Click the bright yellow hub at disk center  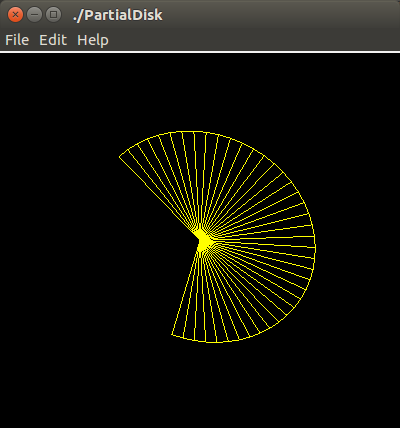[x=203, y=241]
